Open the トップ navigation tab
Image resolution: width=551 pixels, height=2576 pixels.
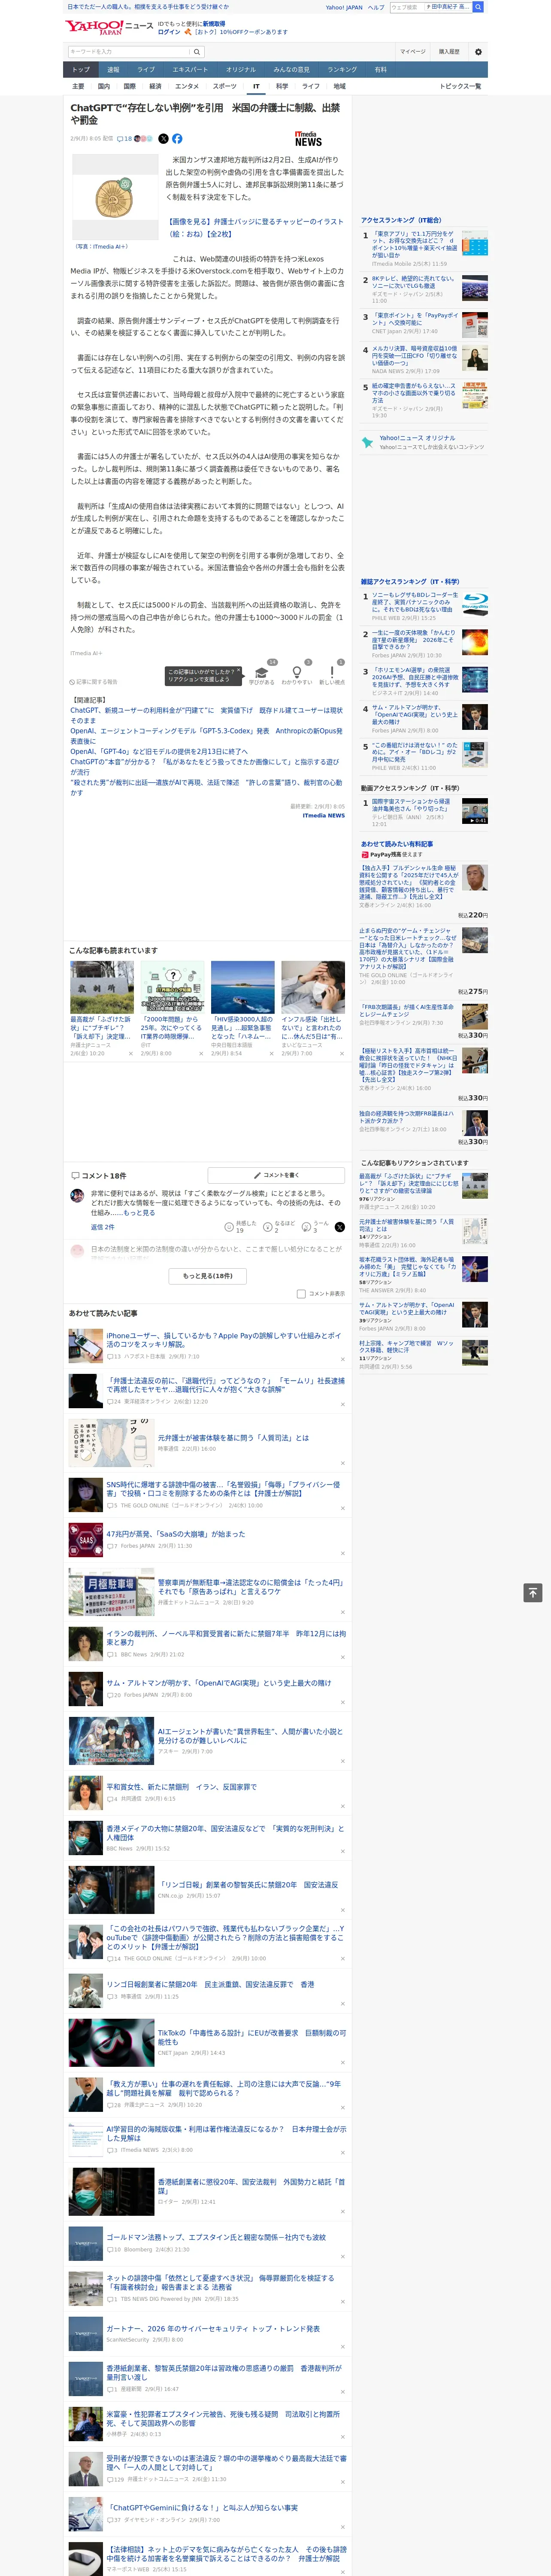pyautogui.click(x=81, y=70)
